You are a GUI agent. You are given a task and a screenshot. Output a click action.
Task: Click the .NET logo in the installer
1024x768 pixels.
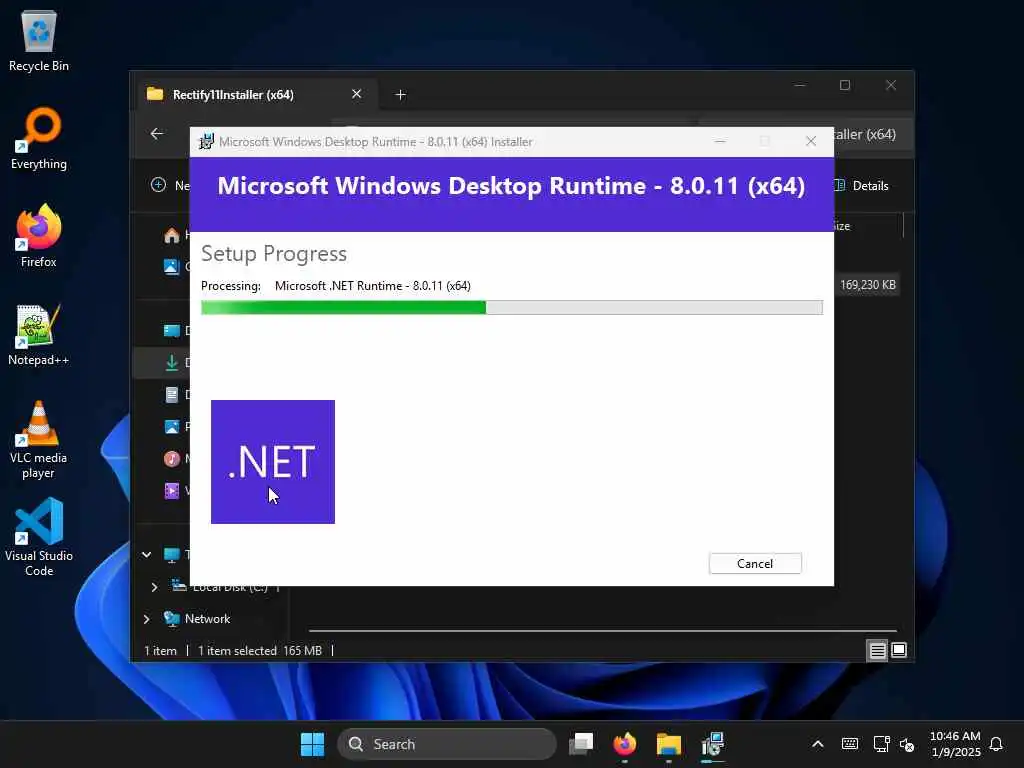(273, 462)
